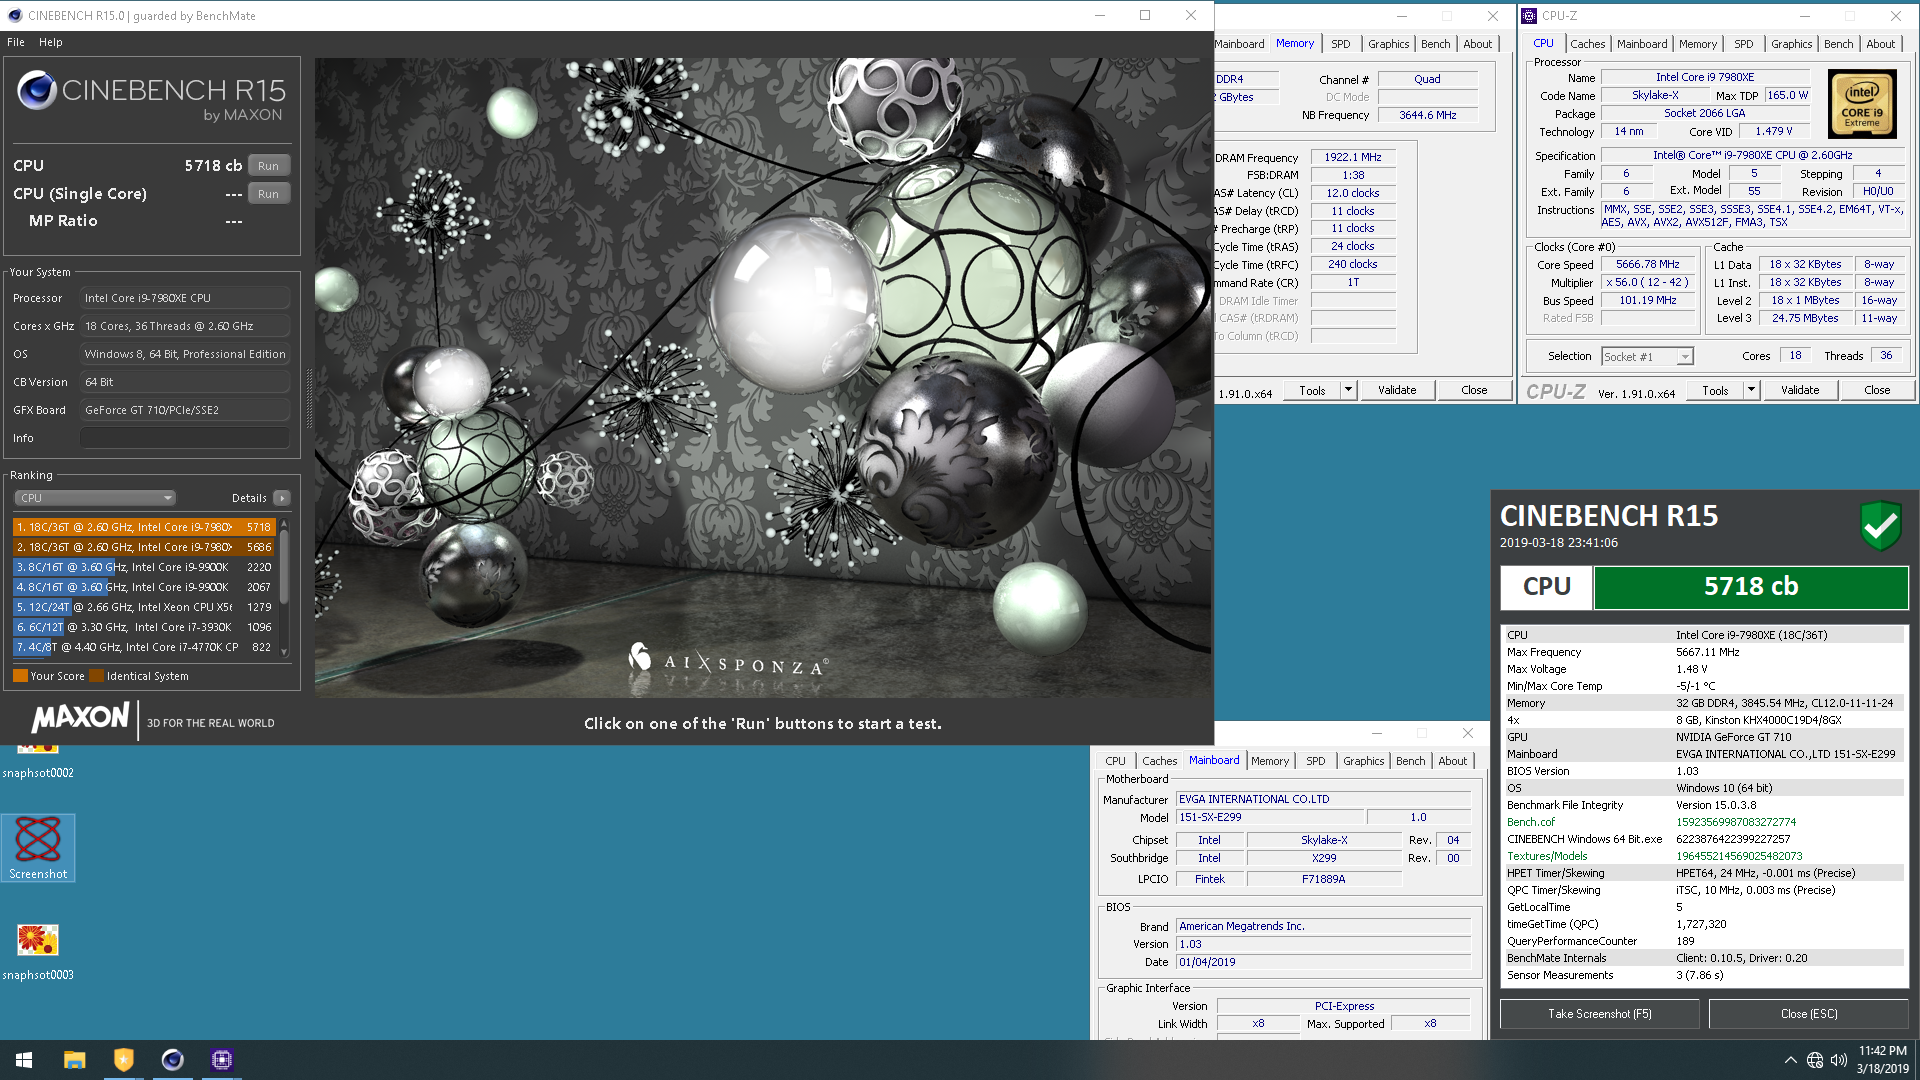Open File Explorer from the taskbar
The height and width of the screenshot is (1080, 1920).
coord(74,1060)
